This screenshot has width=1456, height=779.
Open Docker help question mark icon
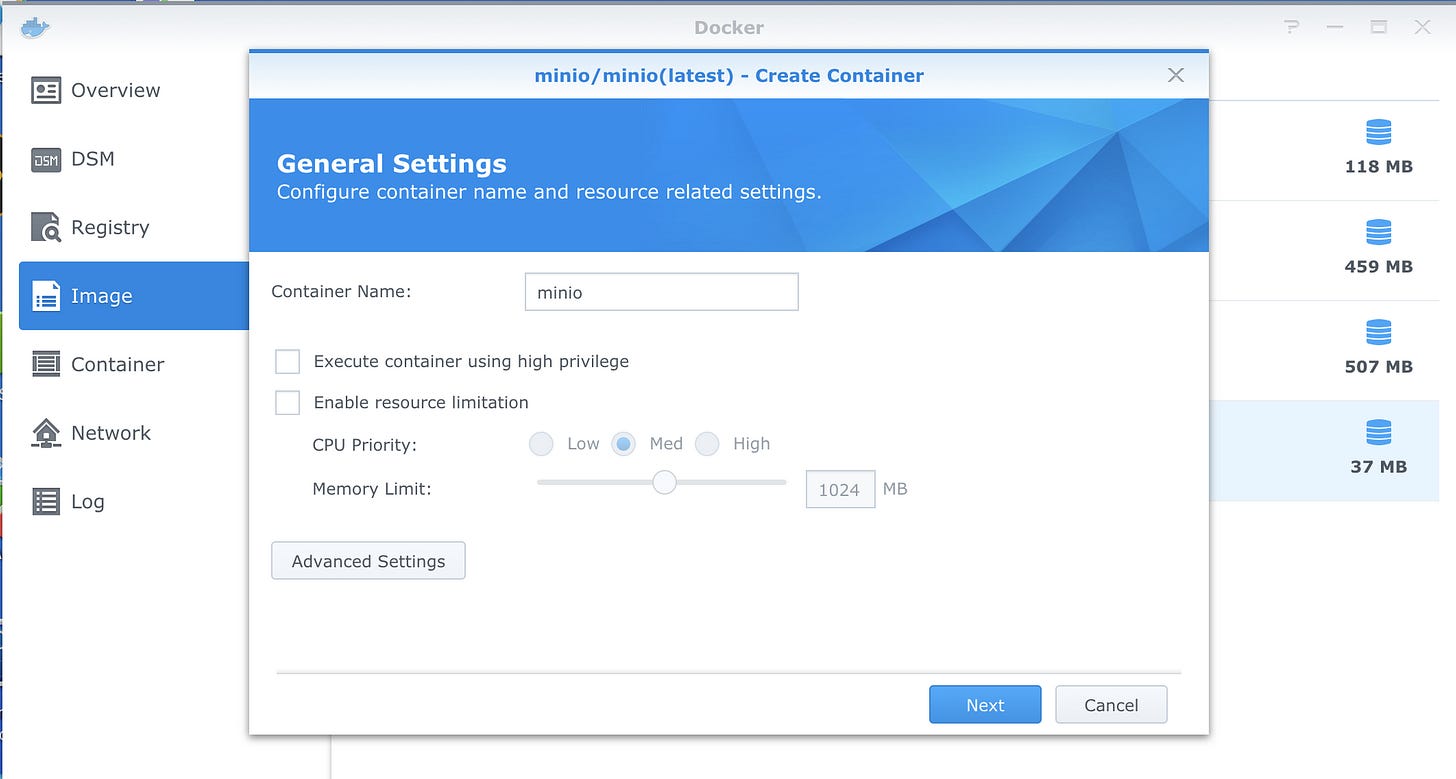1293,28
